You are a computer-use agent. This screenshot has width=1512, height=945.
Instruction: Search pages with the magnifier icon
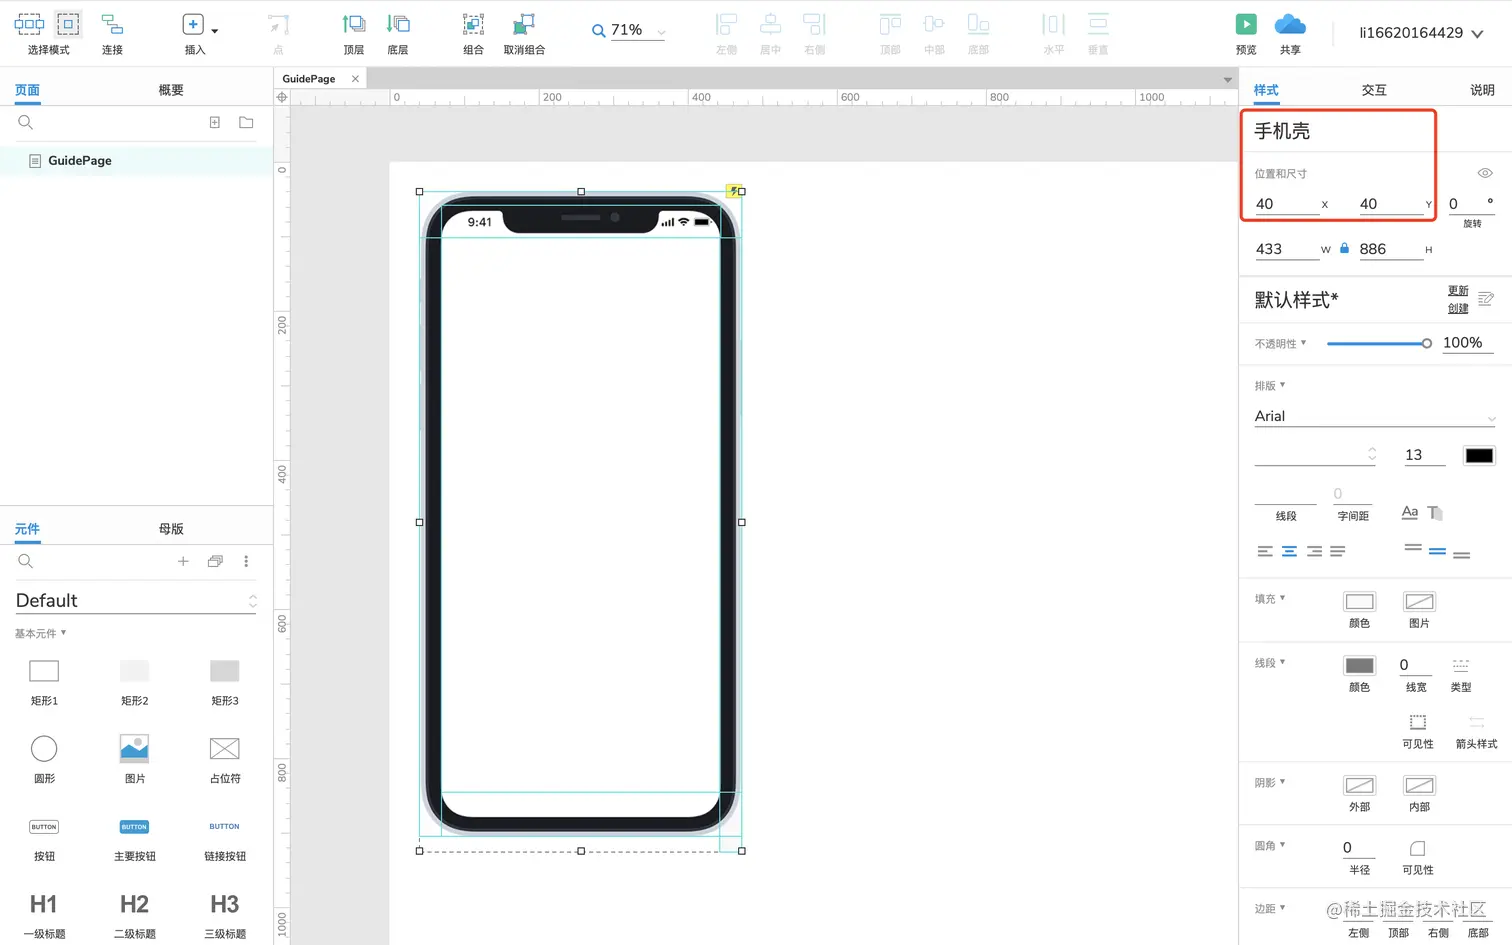(26, 122)
